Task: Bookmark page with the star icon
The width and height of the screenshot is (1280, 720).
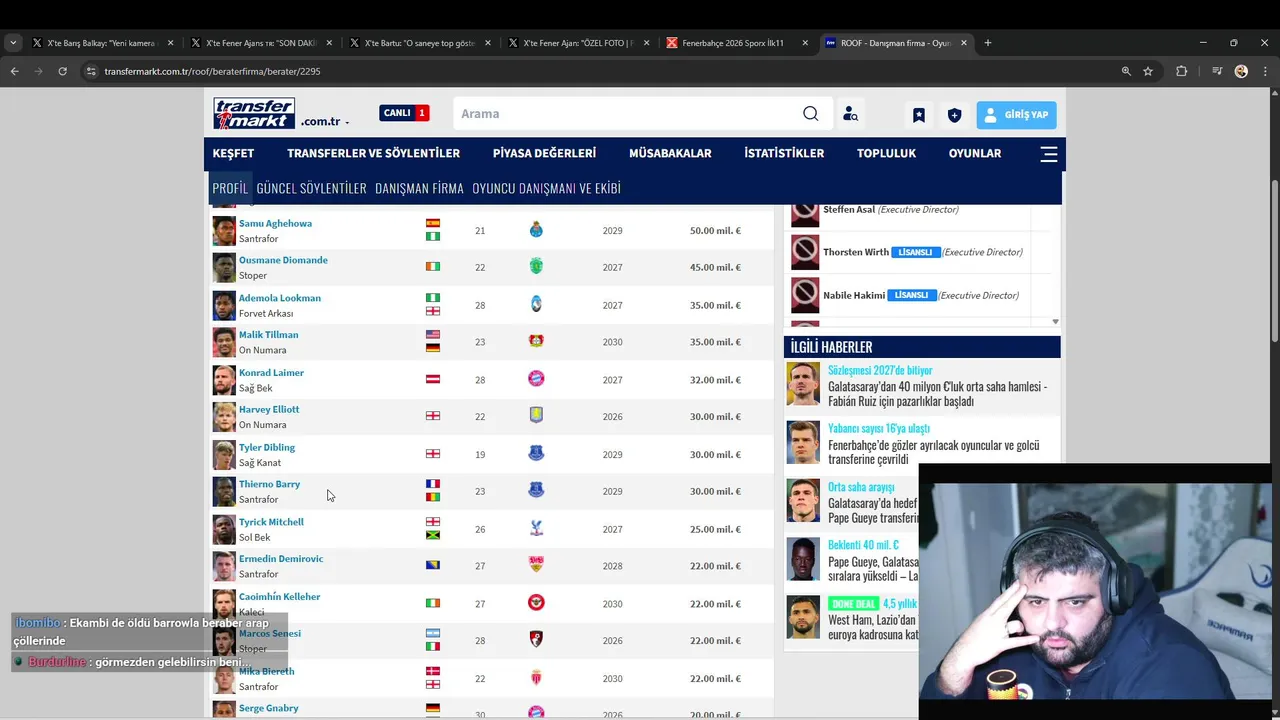Action: (1148, 71)
